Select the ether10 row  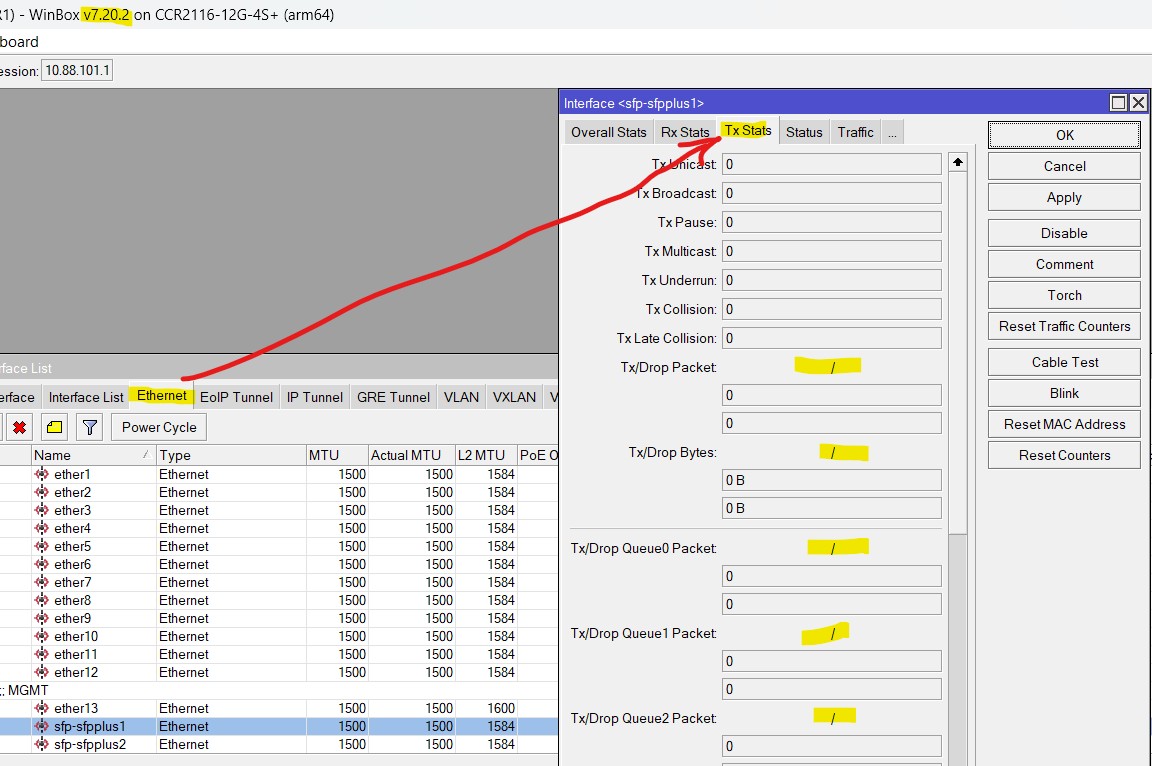pyautogui.click(x=279, y=636)
